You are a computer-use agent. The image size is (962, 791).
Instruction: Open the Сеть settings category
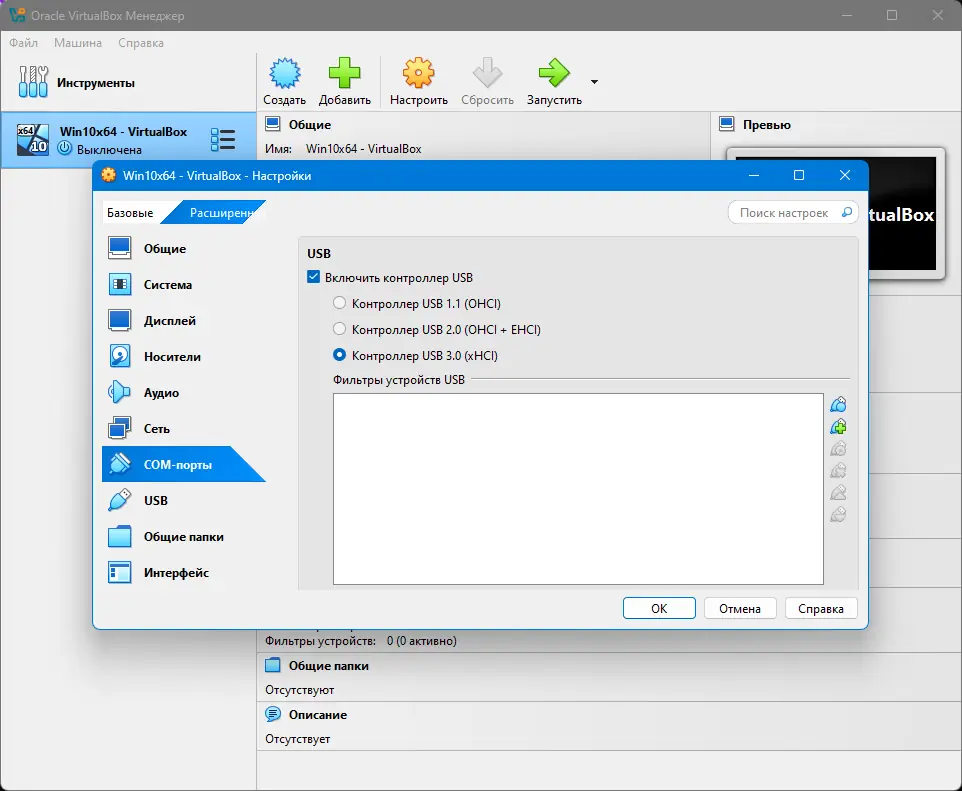click(x=183, y=428)
